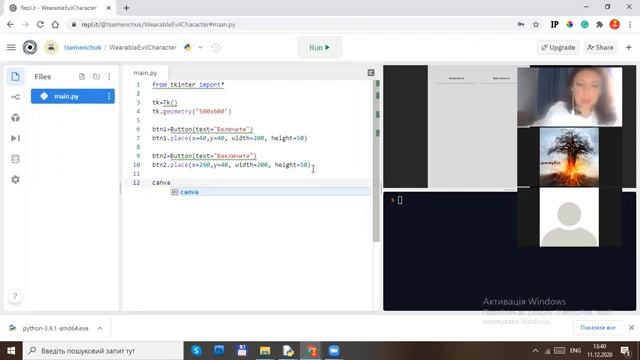
Task: Run the program with the Run button
Action: pyautogui.click(x=320, y=47)
